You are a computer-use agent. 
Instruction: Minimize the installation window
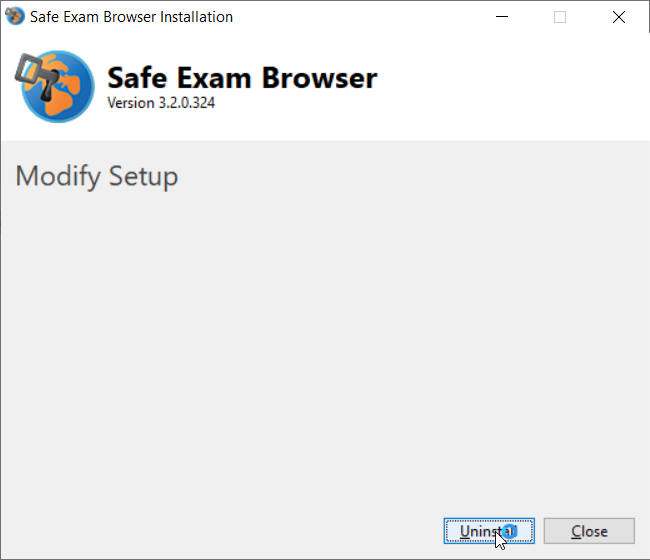pyautogui.click(x=502, y=17)
